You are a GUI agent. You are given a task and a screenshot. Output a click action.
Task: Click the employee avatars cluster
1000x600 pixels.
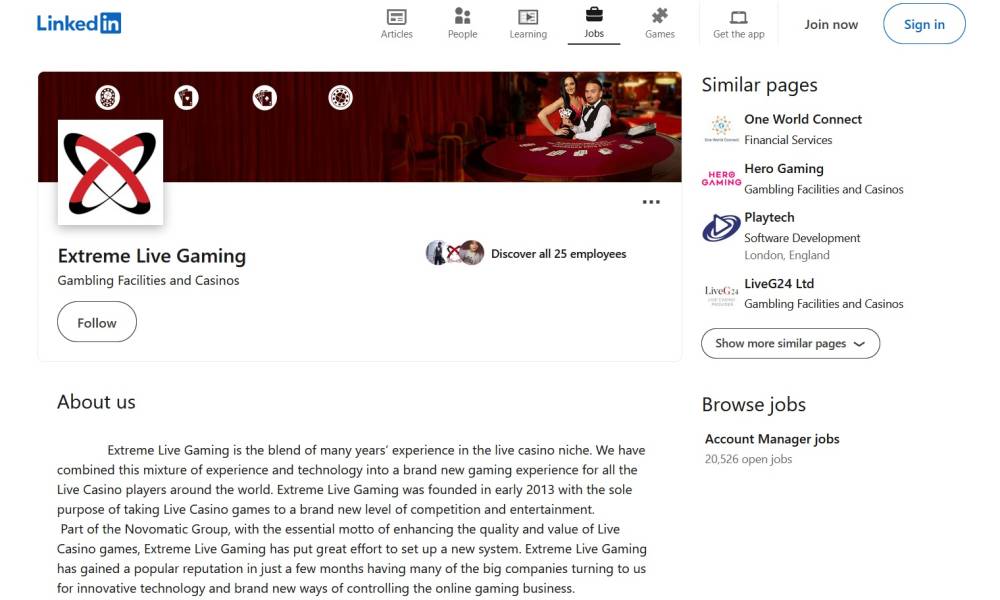tap(455, 253)
